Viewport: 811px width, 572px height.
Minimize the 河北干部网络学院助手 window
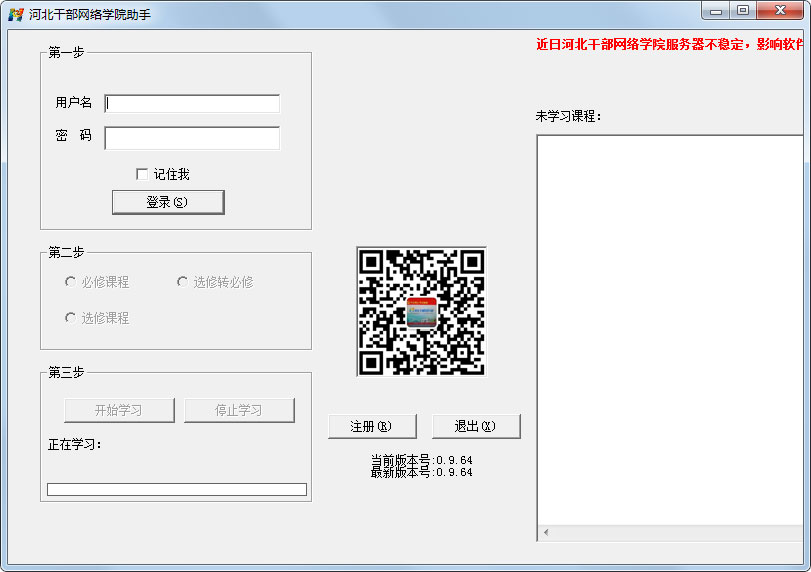coord(716,11)
